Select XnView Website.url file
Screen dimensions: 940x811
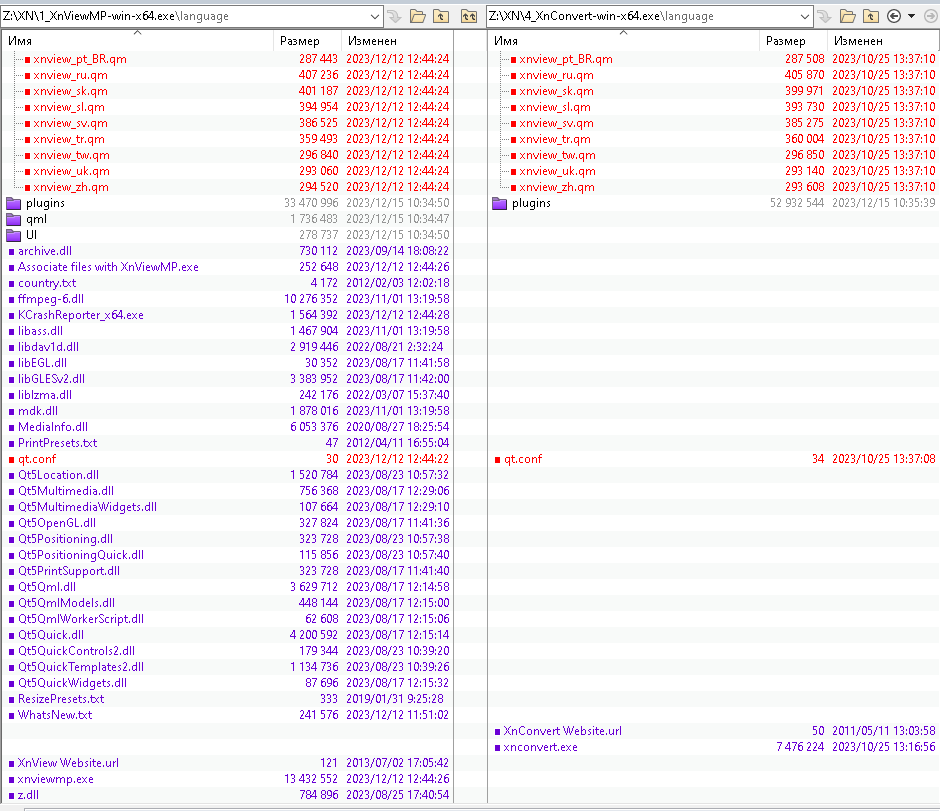pos(68,763)
